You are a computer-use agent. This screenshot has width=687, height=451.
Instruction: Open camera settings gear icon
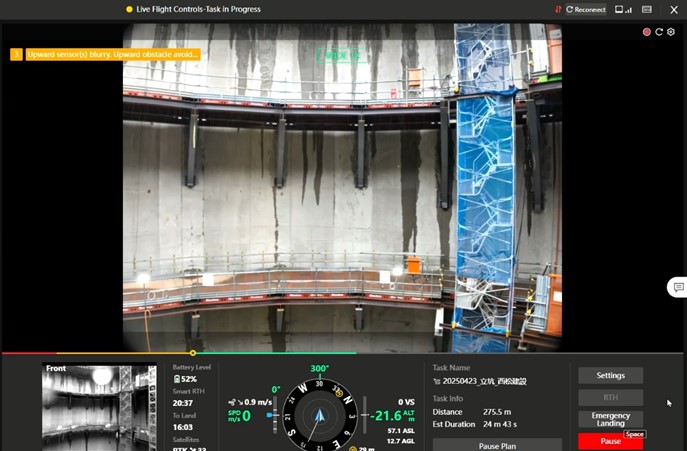click(671, 32)
